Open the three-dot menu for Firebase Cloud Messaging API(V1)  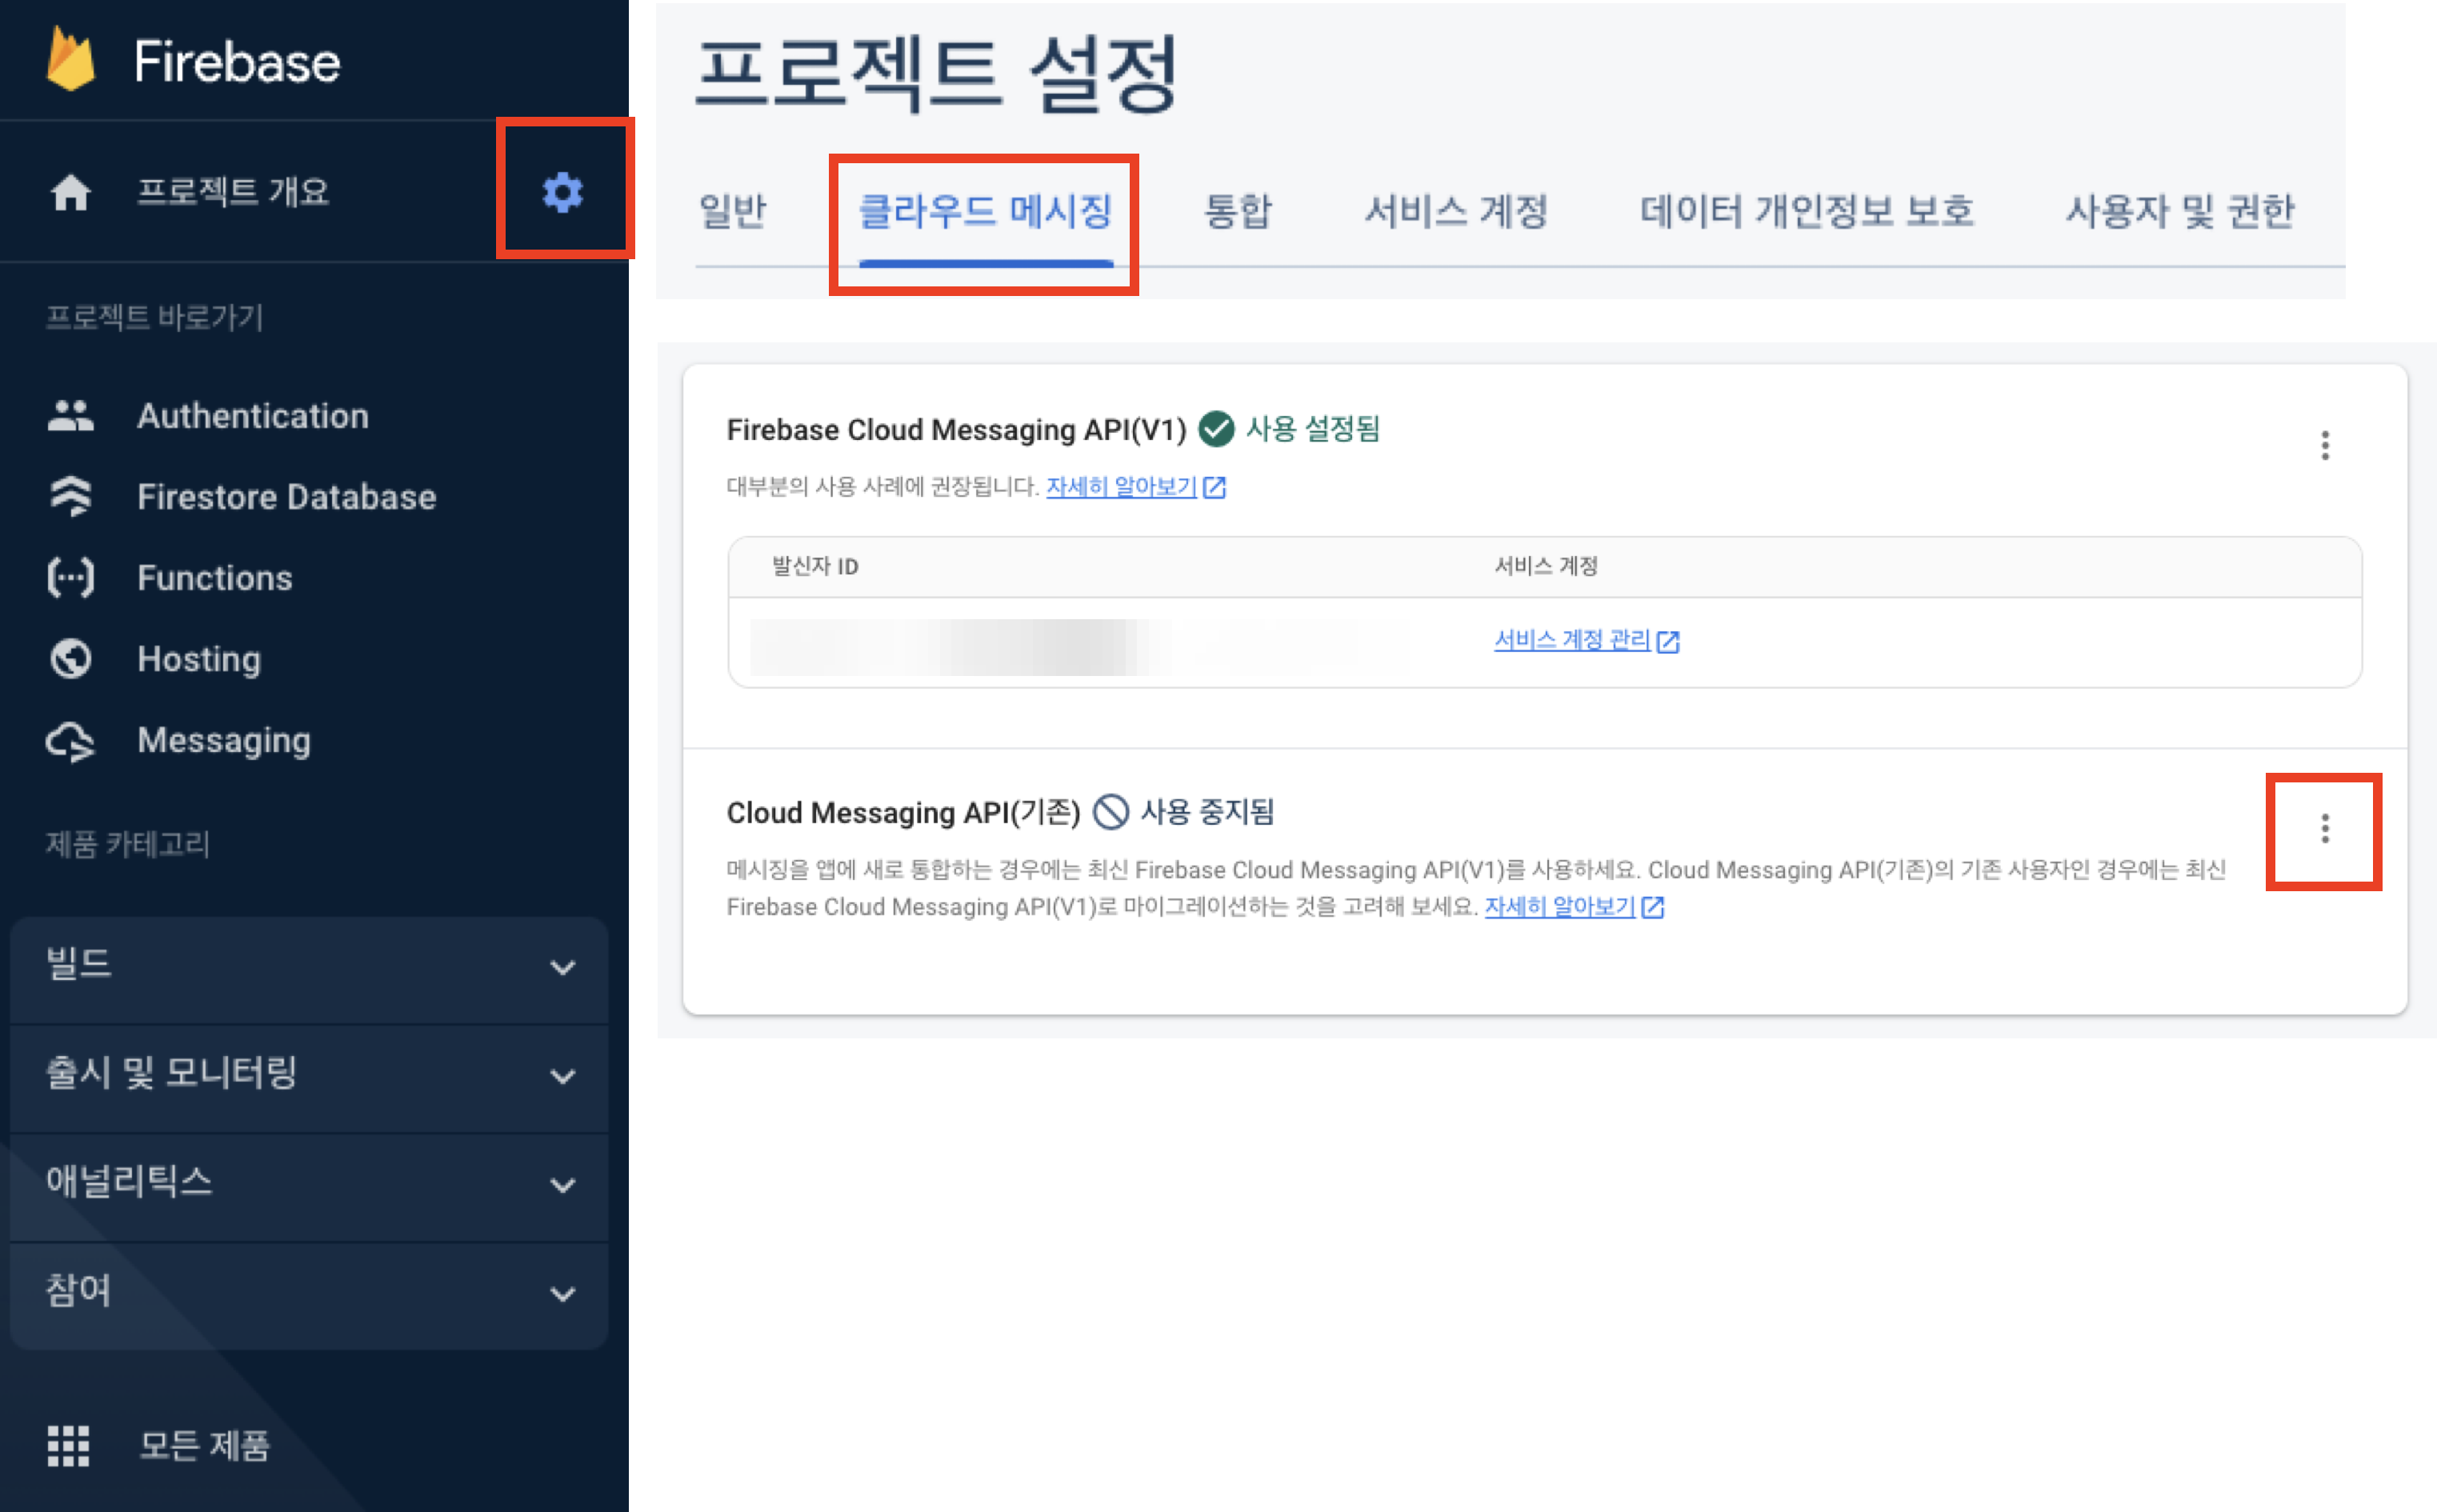(2325, 445)
